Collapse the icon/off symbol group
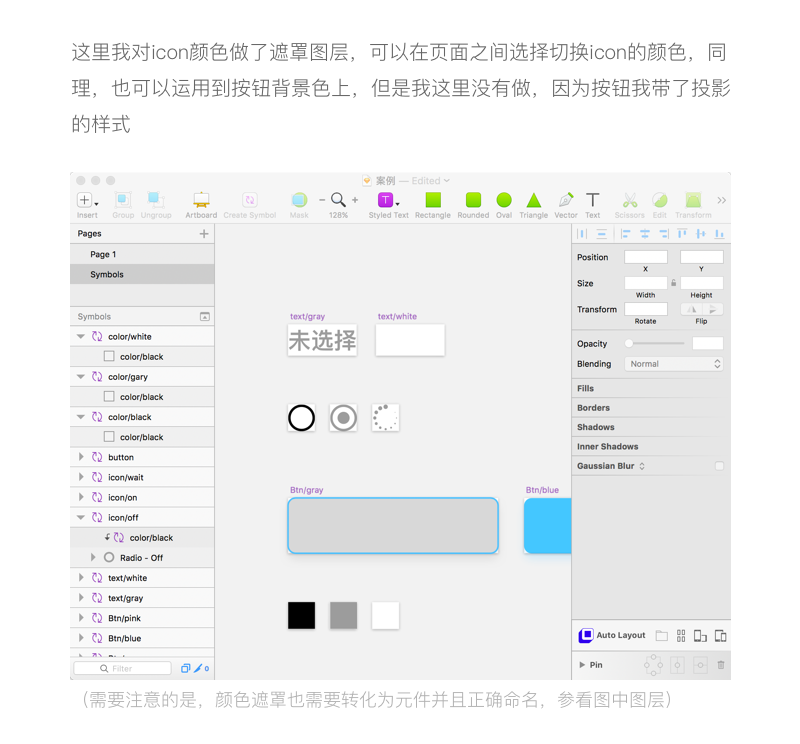 pos(81,517)
